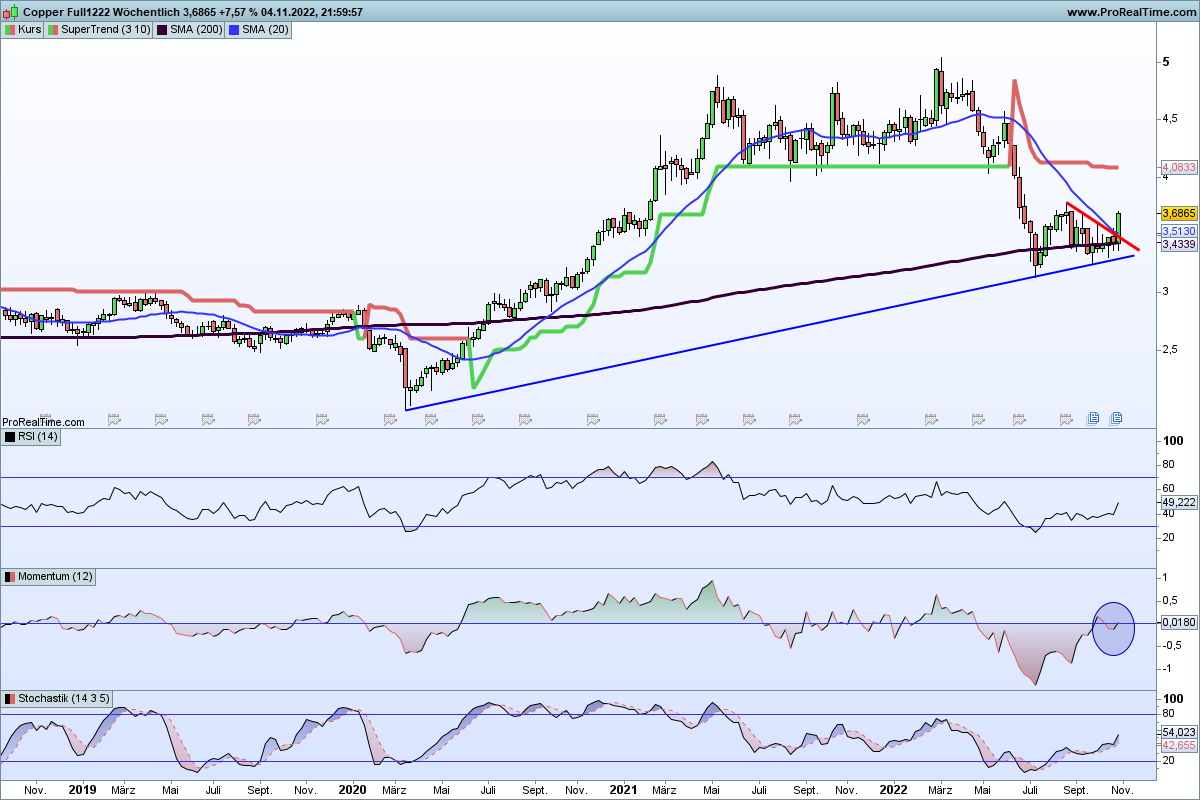Screen dimensions: 1200x800
Task: Open the SuperTrend (3 10) indicator settings
Action: (106, 30)
